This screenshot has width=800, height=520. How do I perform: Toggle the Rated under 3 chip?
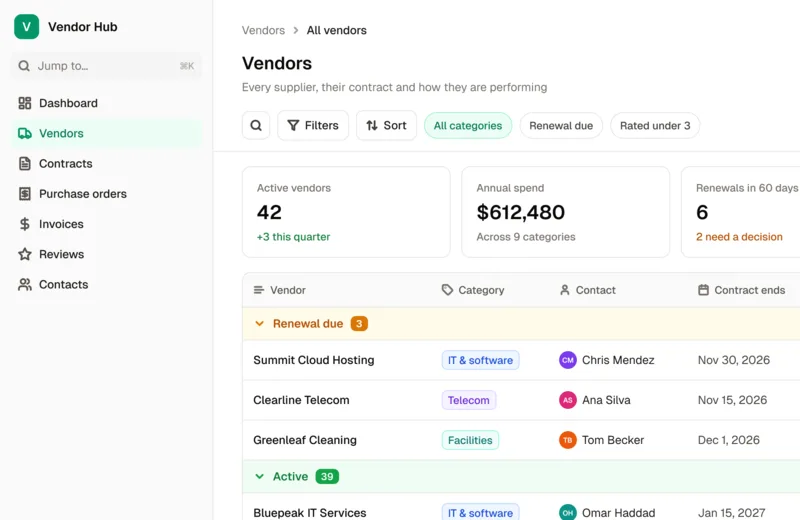pyautogui.click(x=655, y=126)
